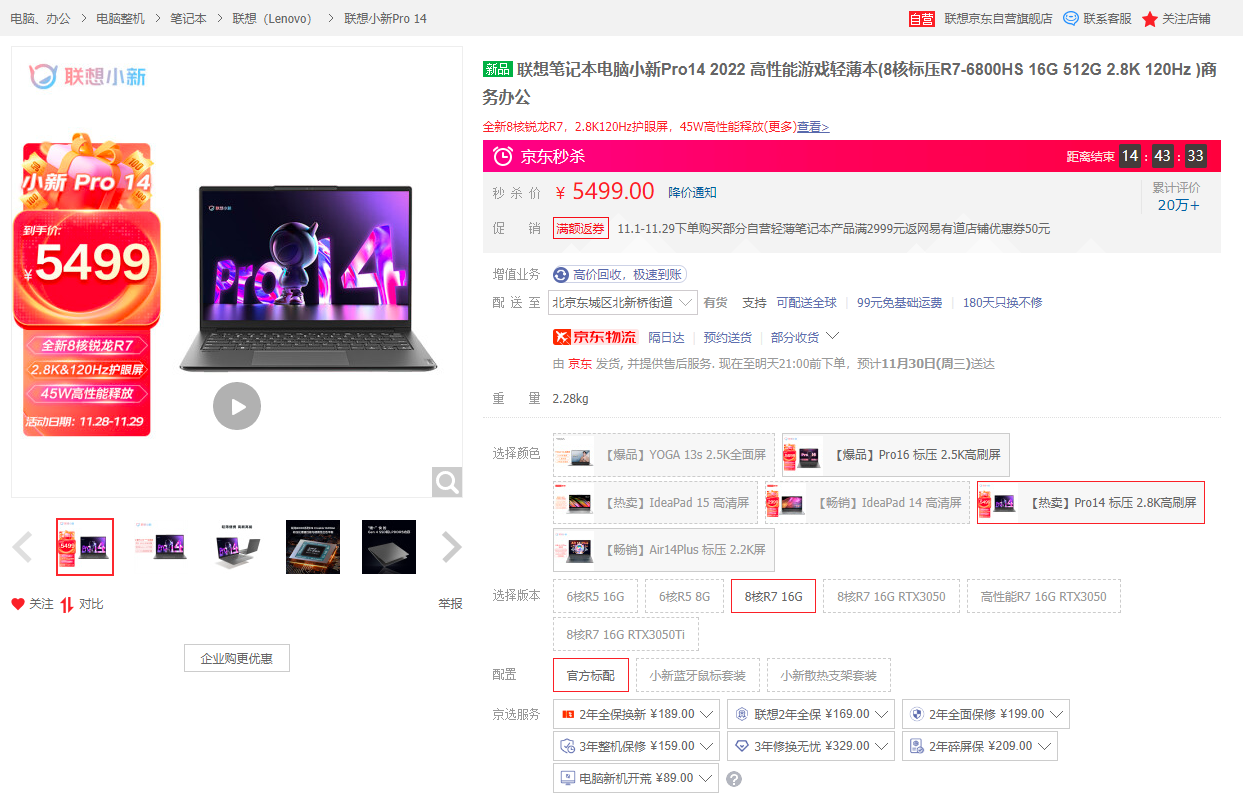Choose the Air14Plus 标压 2.2K屏 option
This screenshot has width=1243, height=797.
click(x=664, y=550)
